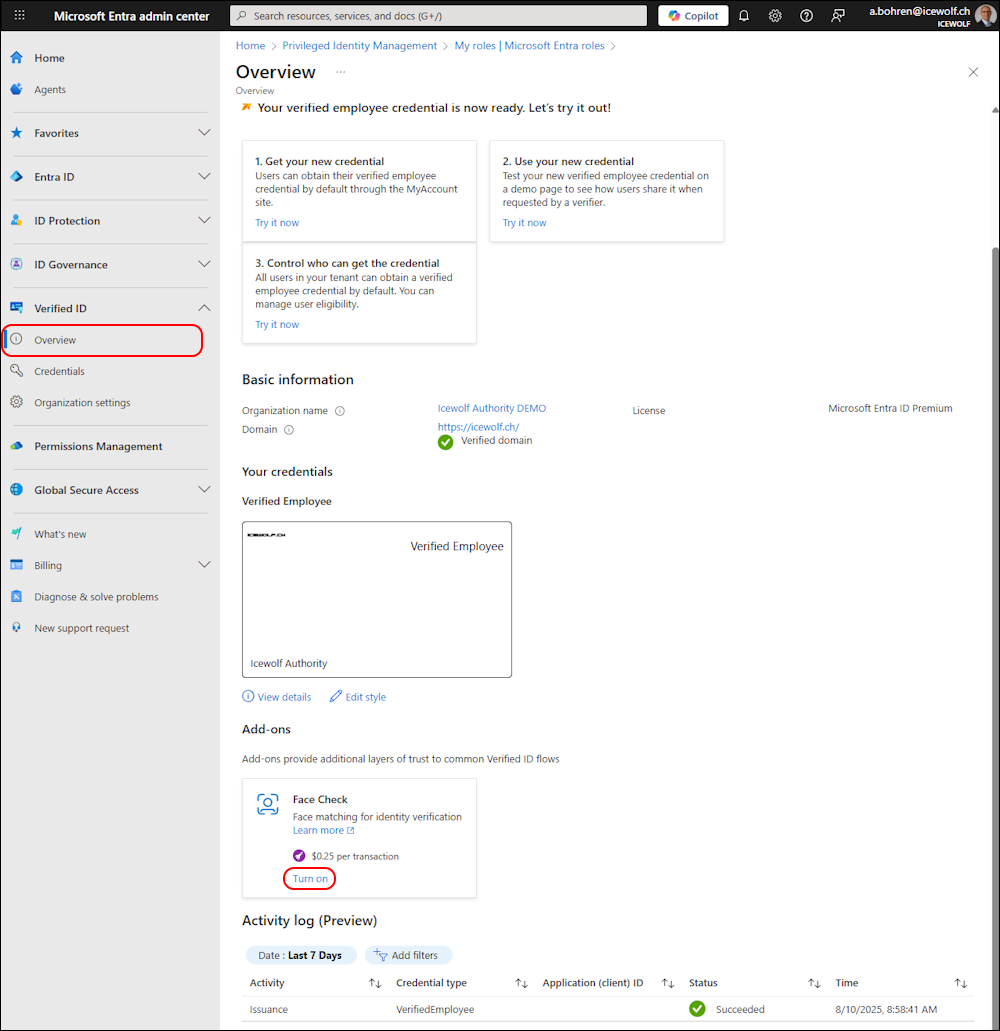The image size is (1000, 1031).
Task: Click the VerifiedEmployee credential type cell
Action: [x=435, y=1009]
